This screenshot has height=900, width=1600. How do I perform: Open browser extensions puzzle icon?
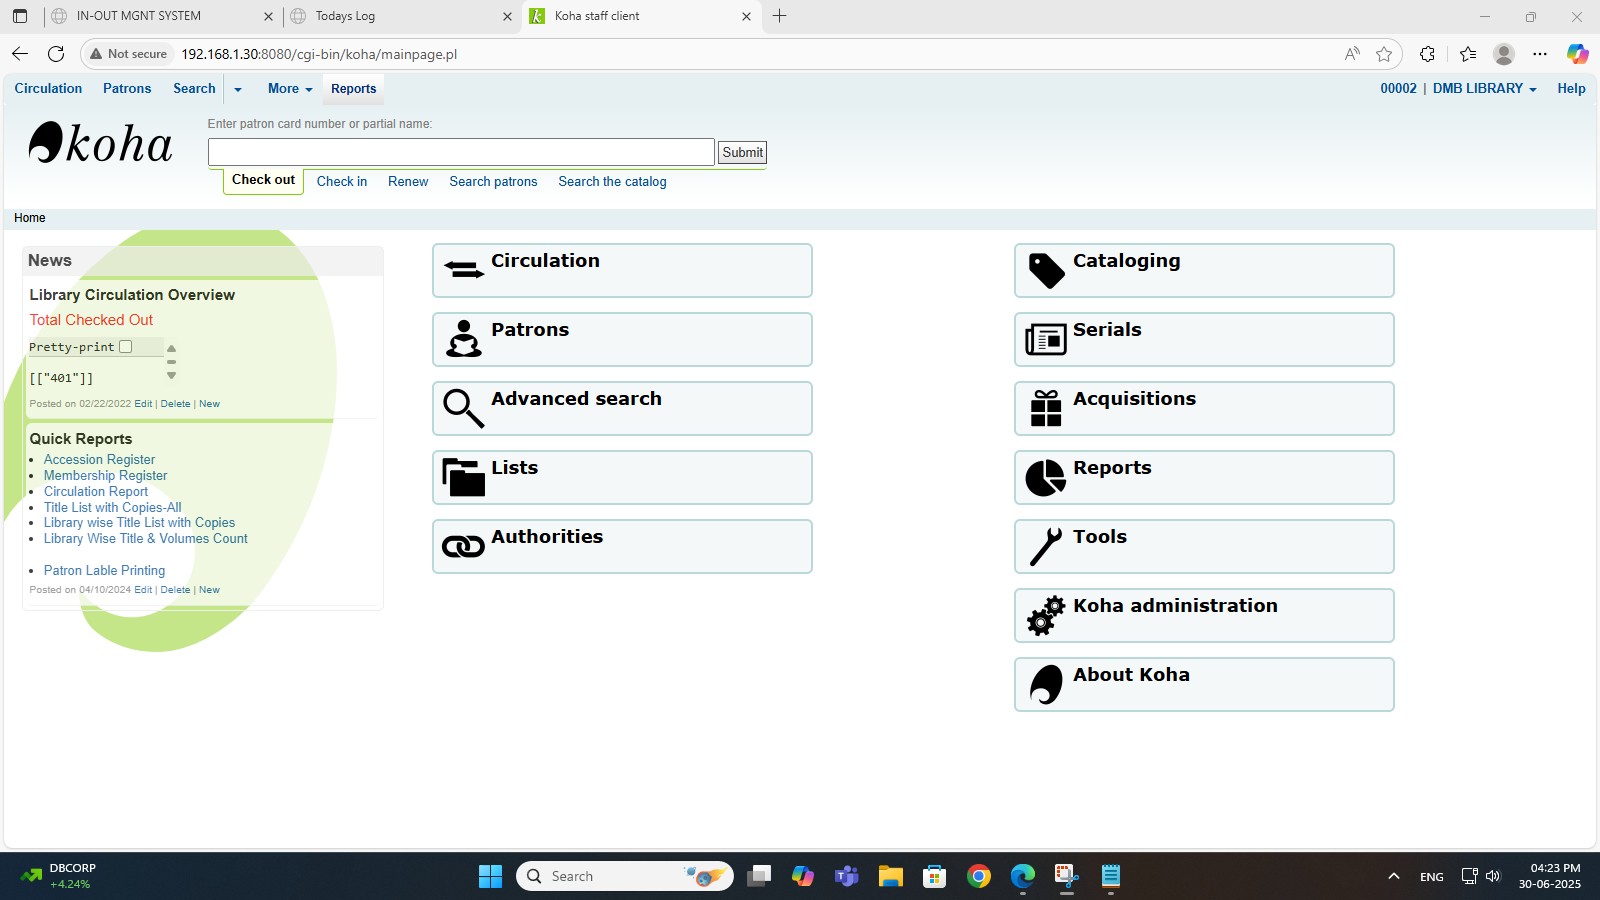(x=1427, y=54)
